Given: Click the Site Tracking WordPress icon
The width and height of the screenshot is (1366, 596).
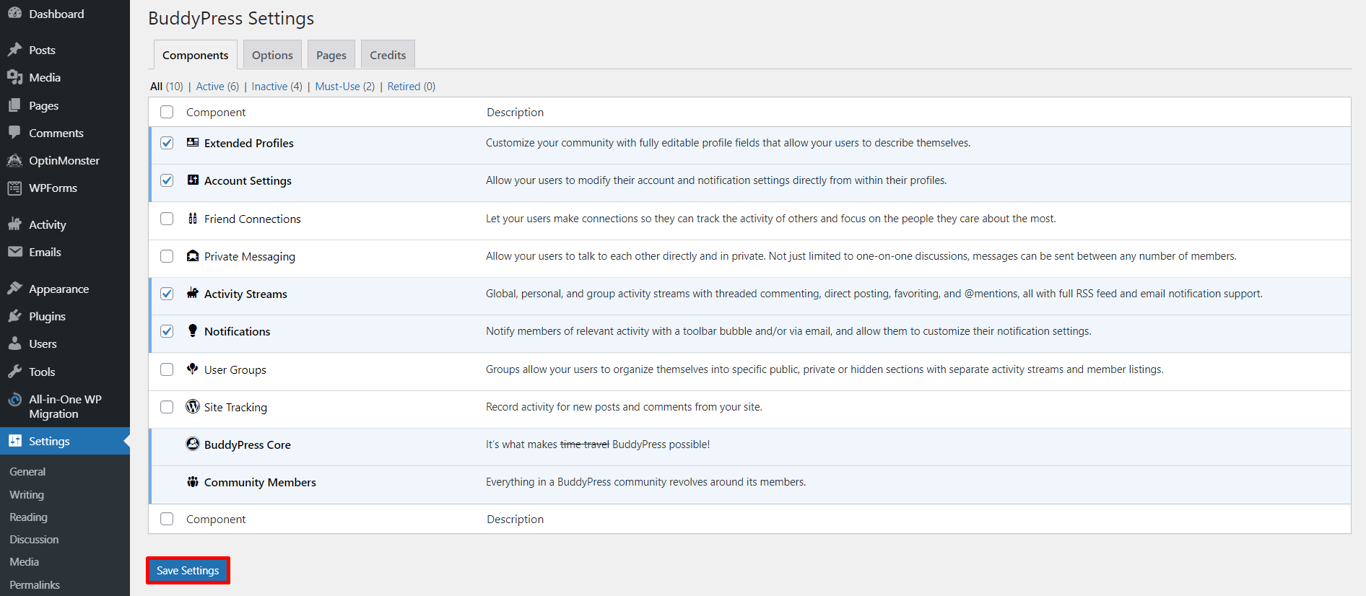Looking at the screenshot, I should click(190, 407).
